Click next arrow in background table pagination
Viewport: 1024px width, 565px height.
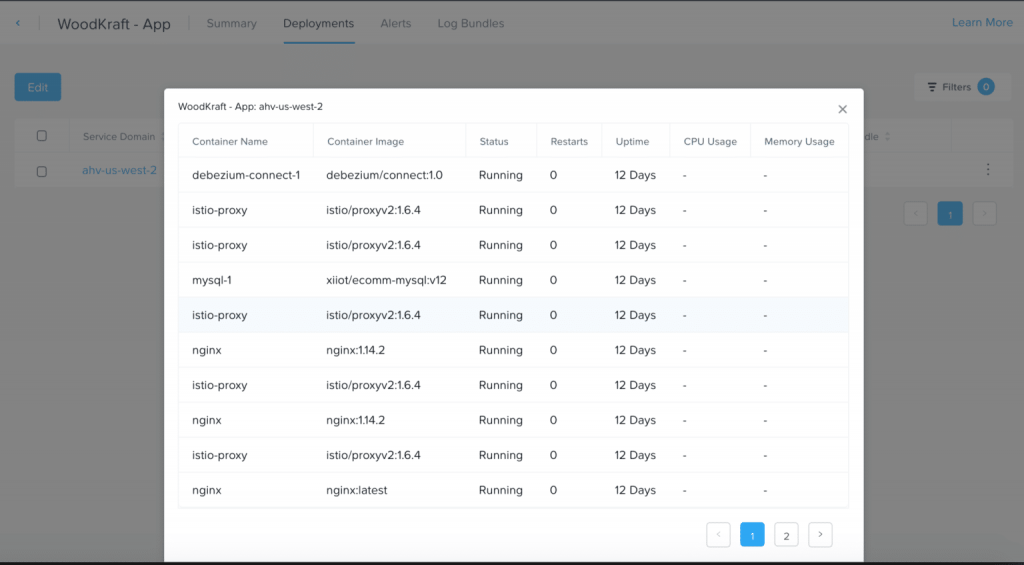(984, 213)
